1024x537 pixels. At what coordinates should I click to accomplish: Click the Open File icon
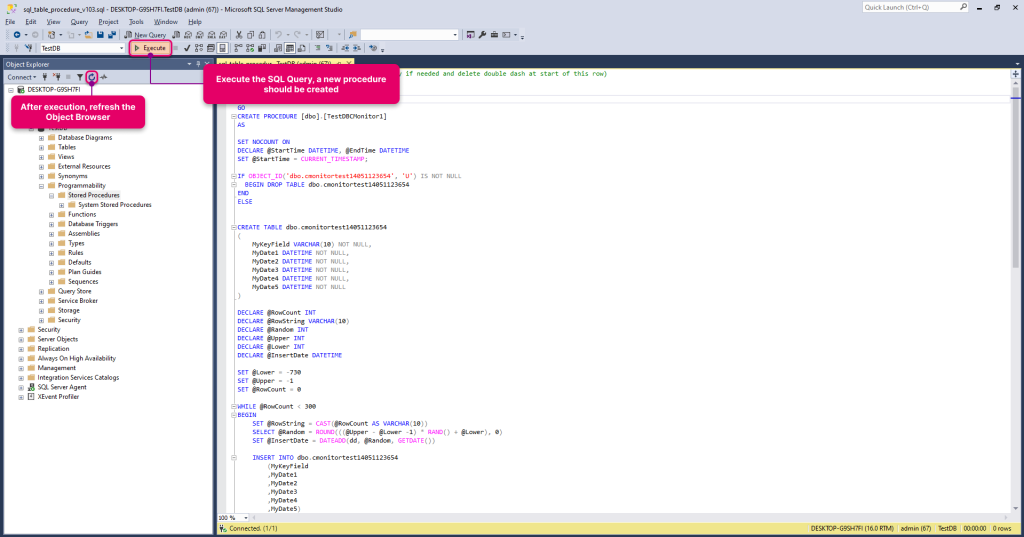88,35
